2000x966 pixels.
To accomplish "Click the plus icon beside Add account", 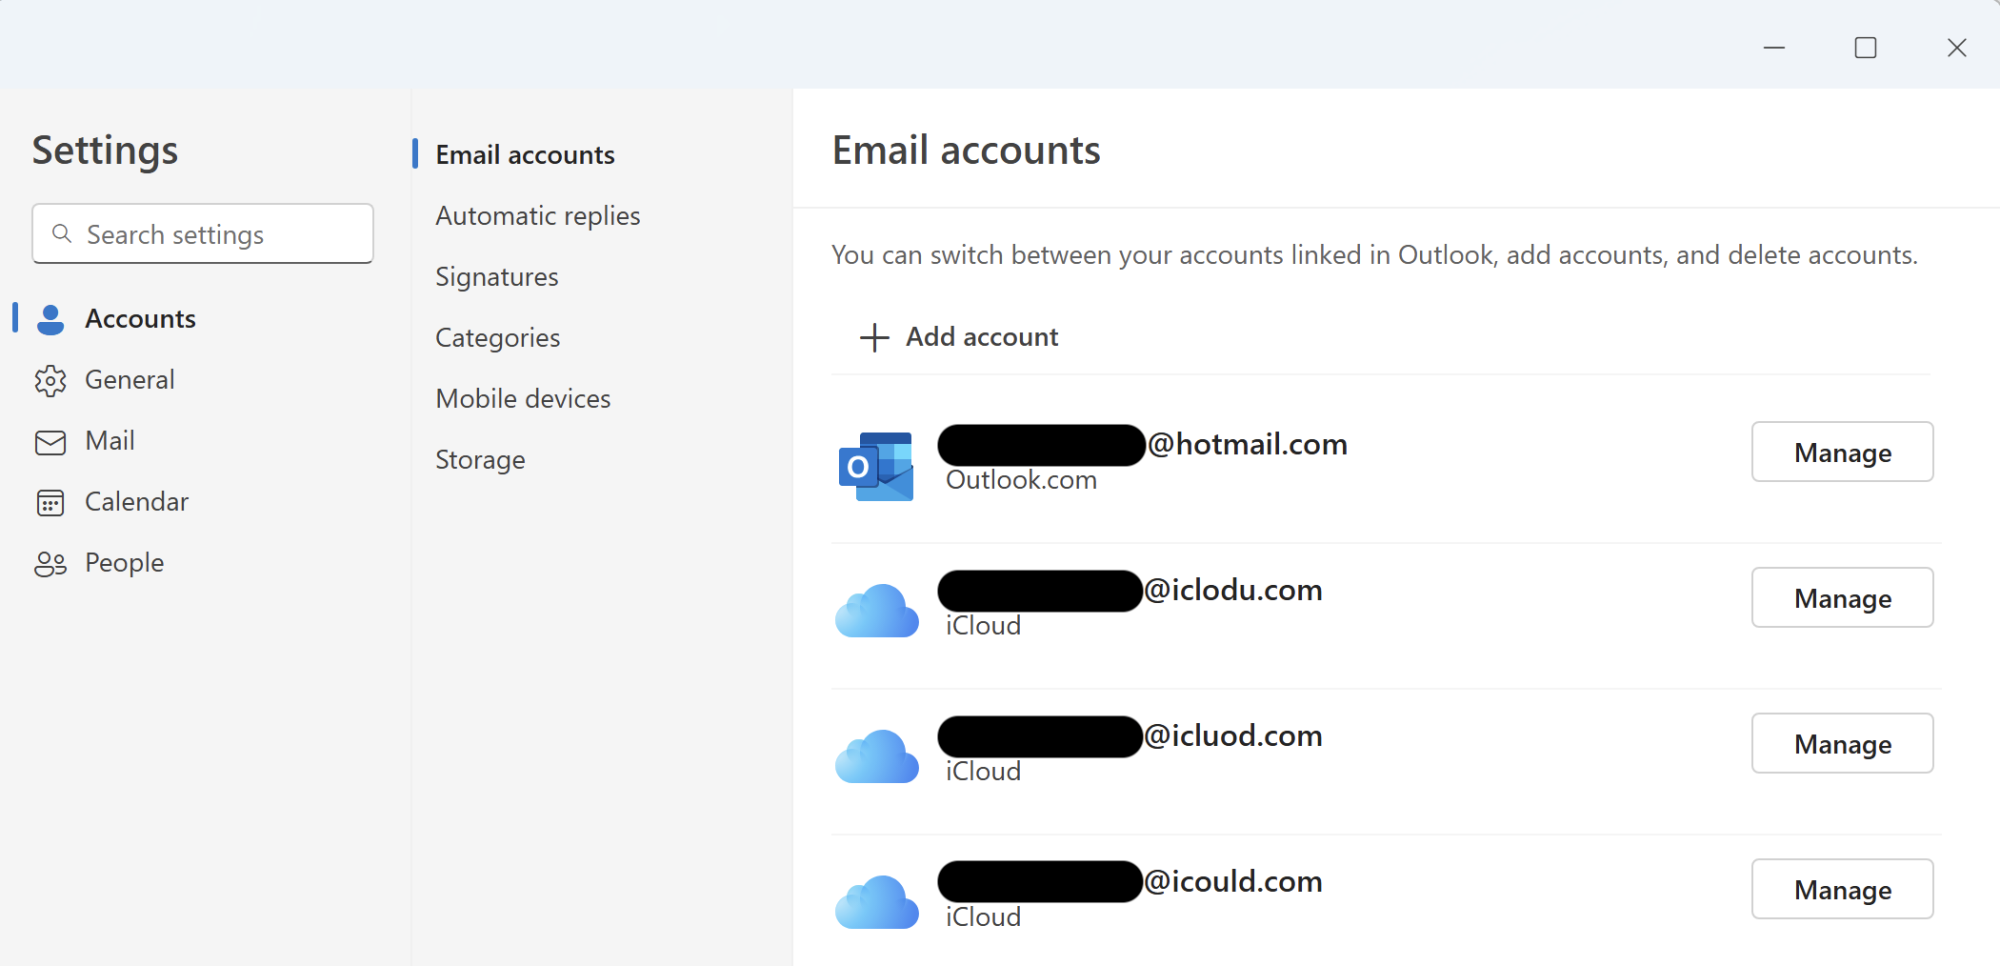I will 874,338.
